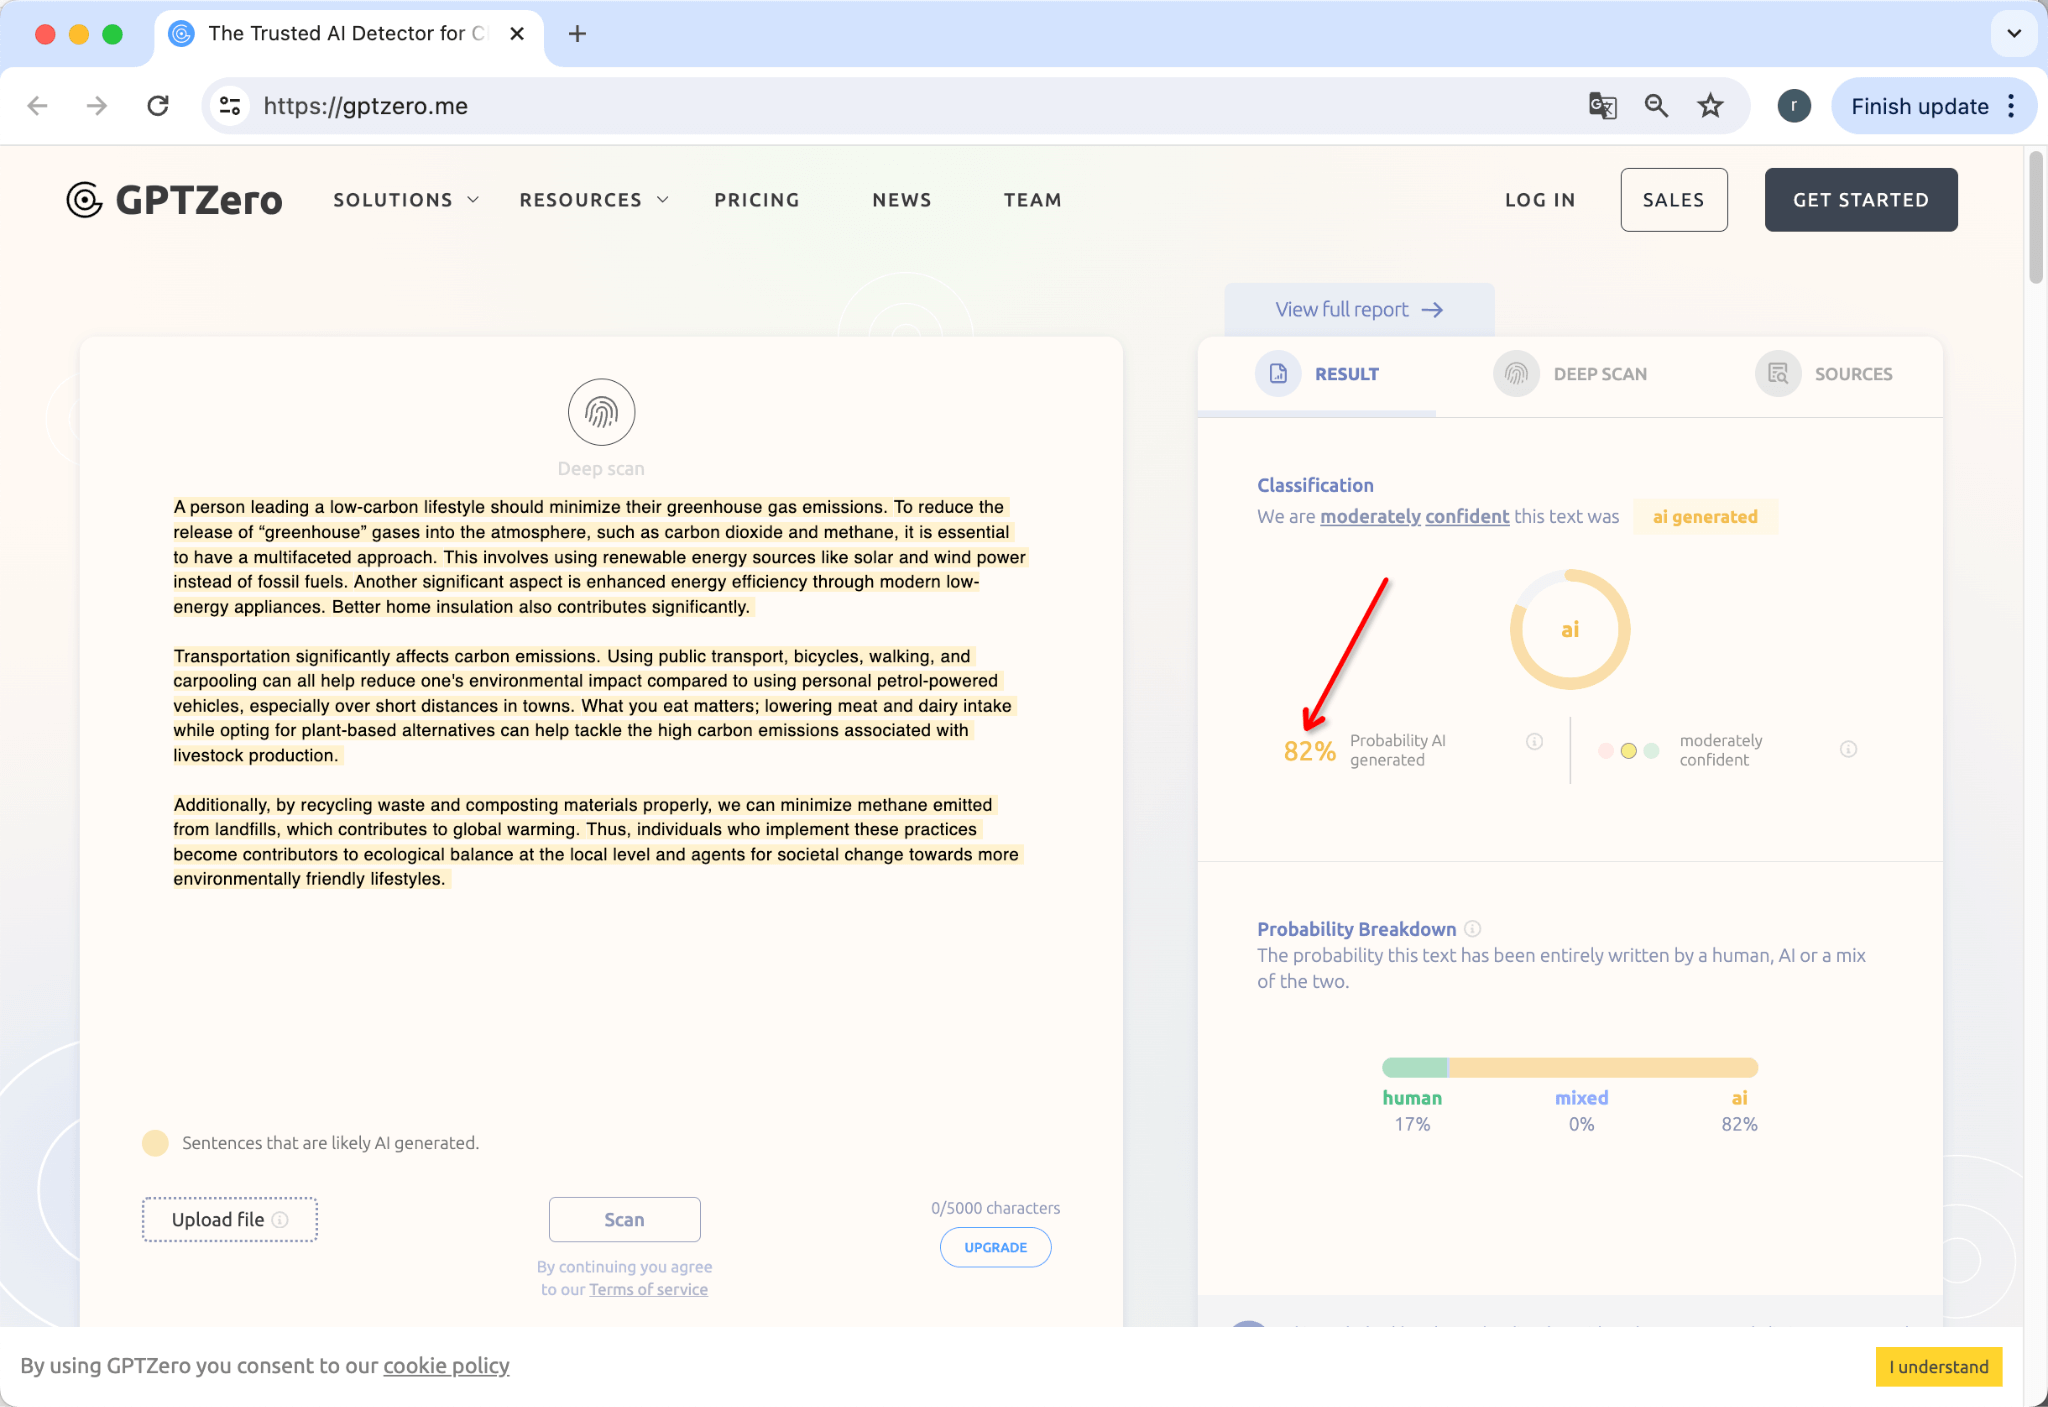Click the Get Started button
The height and width of the screenshot is (1407, 2048).
click(1861, 200)
